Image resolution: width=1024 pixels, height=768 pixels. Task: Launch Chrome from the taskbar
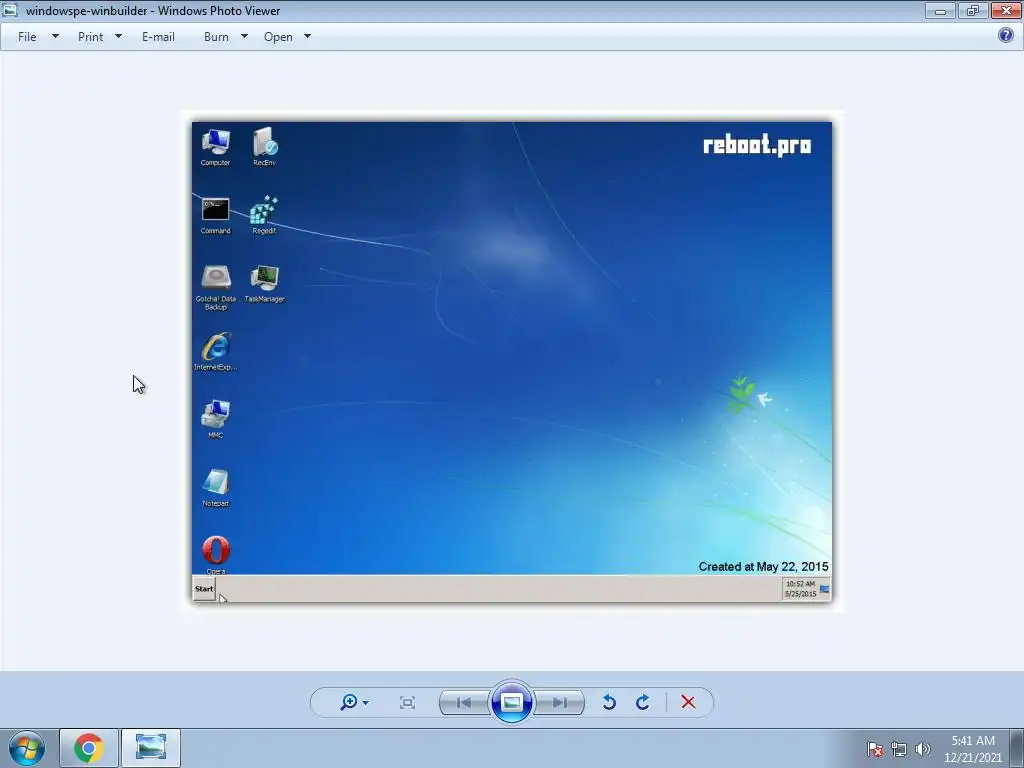(89, 748)
